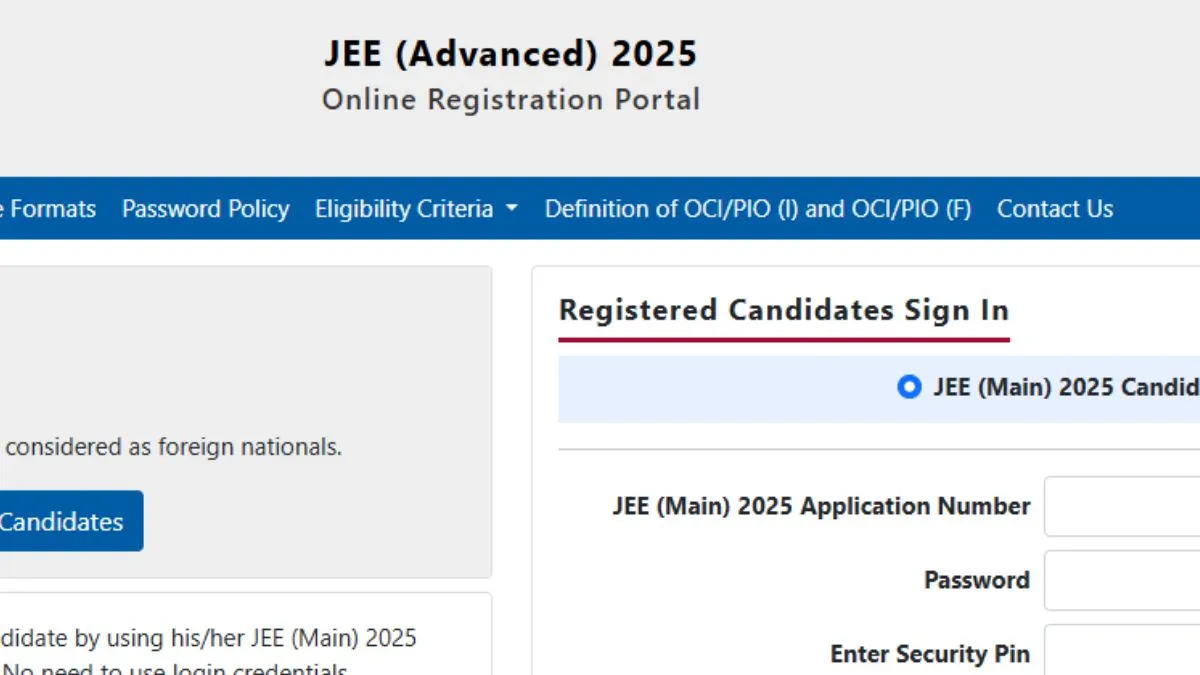Click the Enter Security Pin label
The width and height of the screenshot is (1200, 675).
pyautogui.click(x=929, y=653)
